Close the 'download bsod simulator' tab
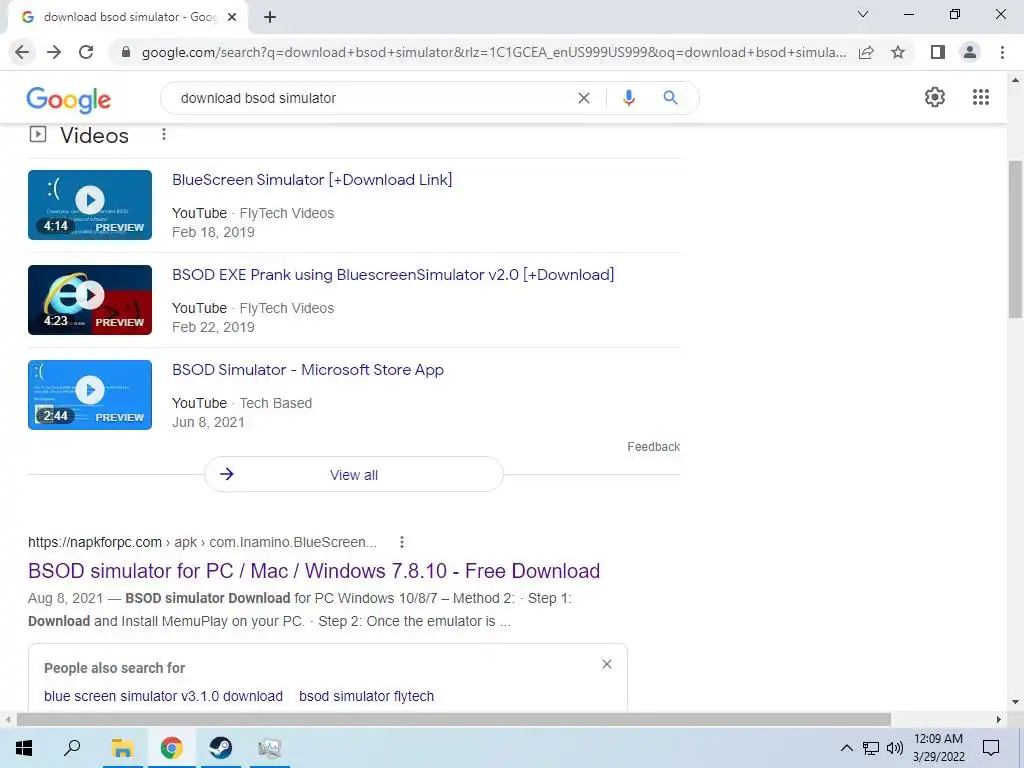This screenshot has width=1024, height=768. (232, 17)
